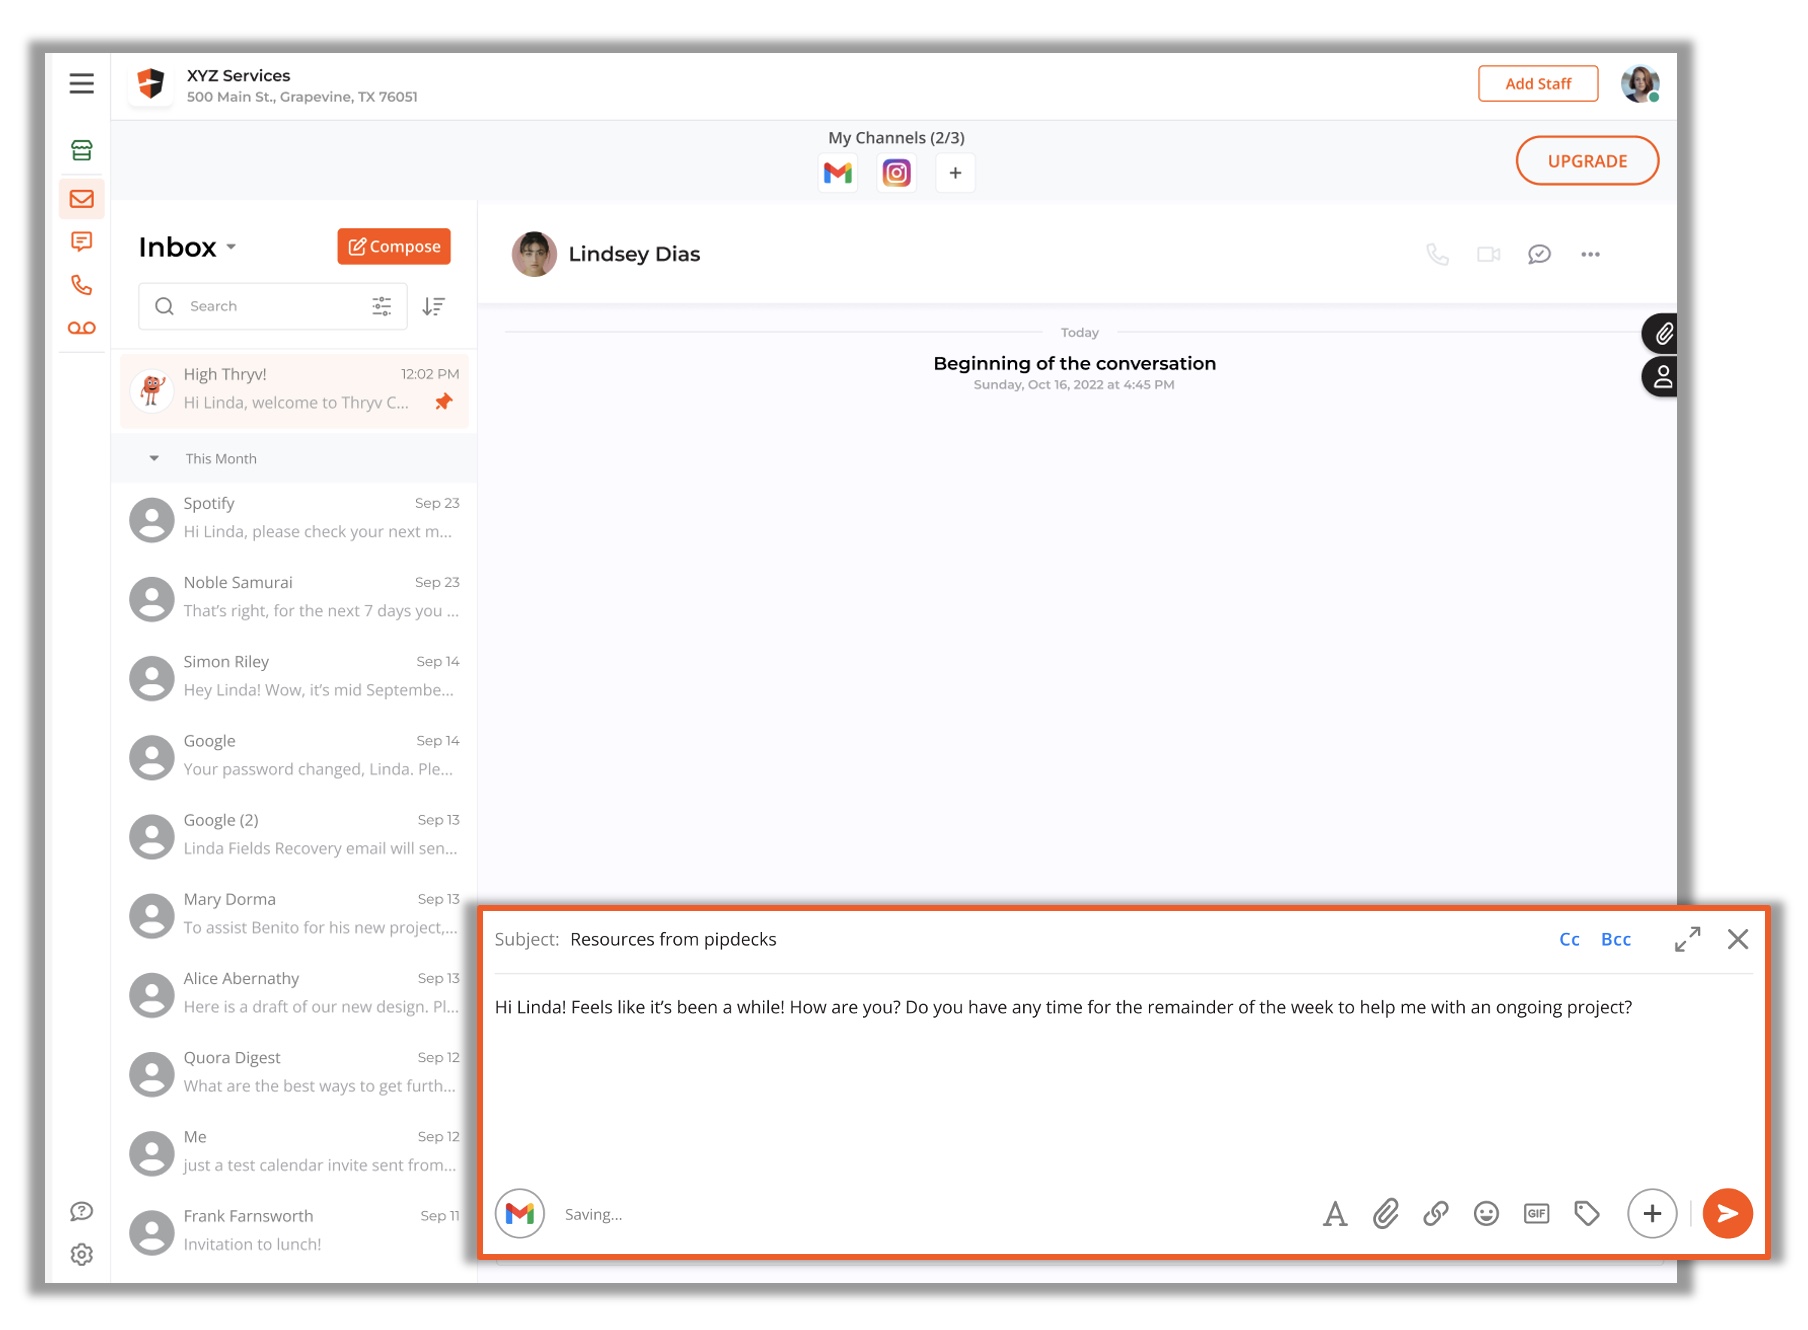Viewport: 1808px width, 1330px height.
Task: Add a new channel with plus button
Action: 955,173
